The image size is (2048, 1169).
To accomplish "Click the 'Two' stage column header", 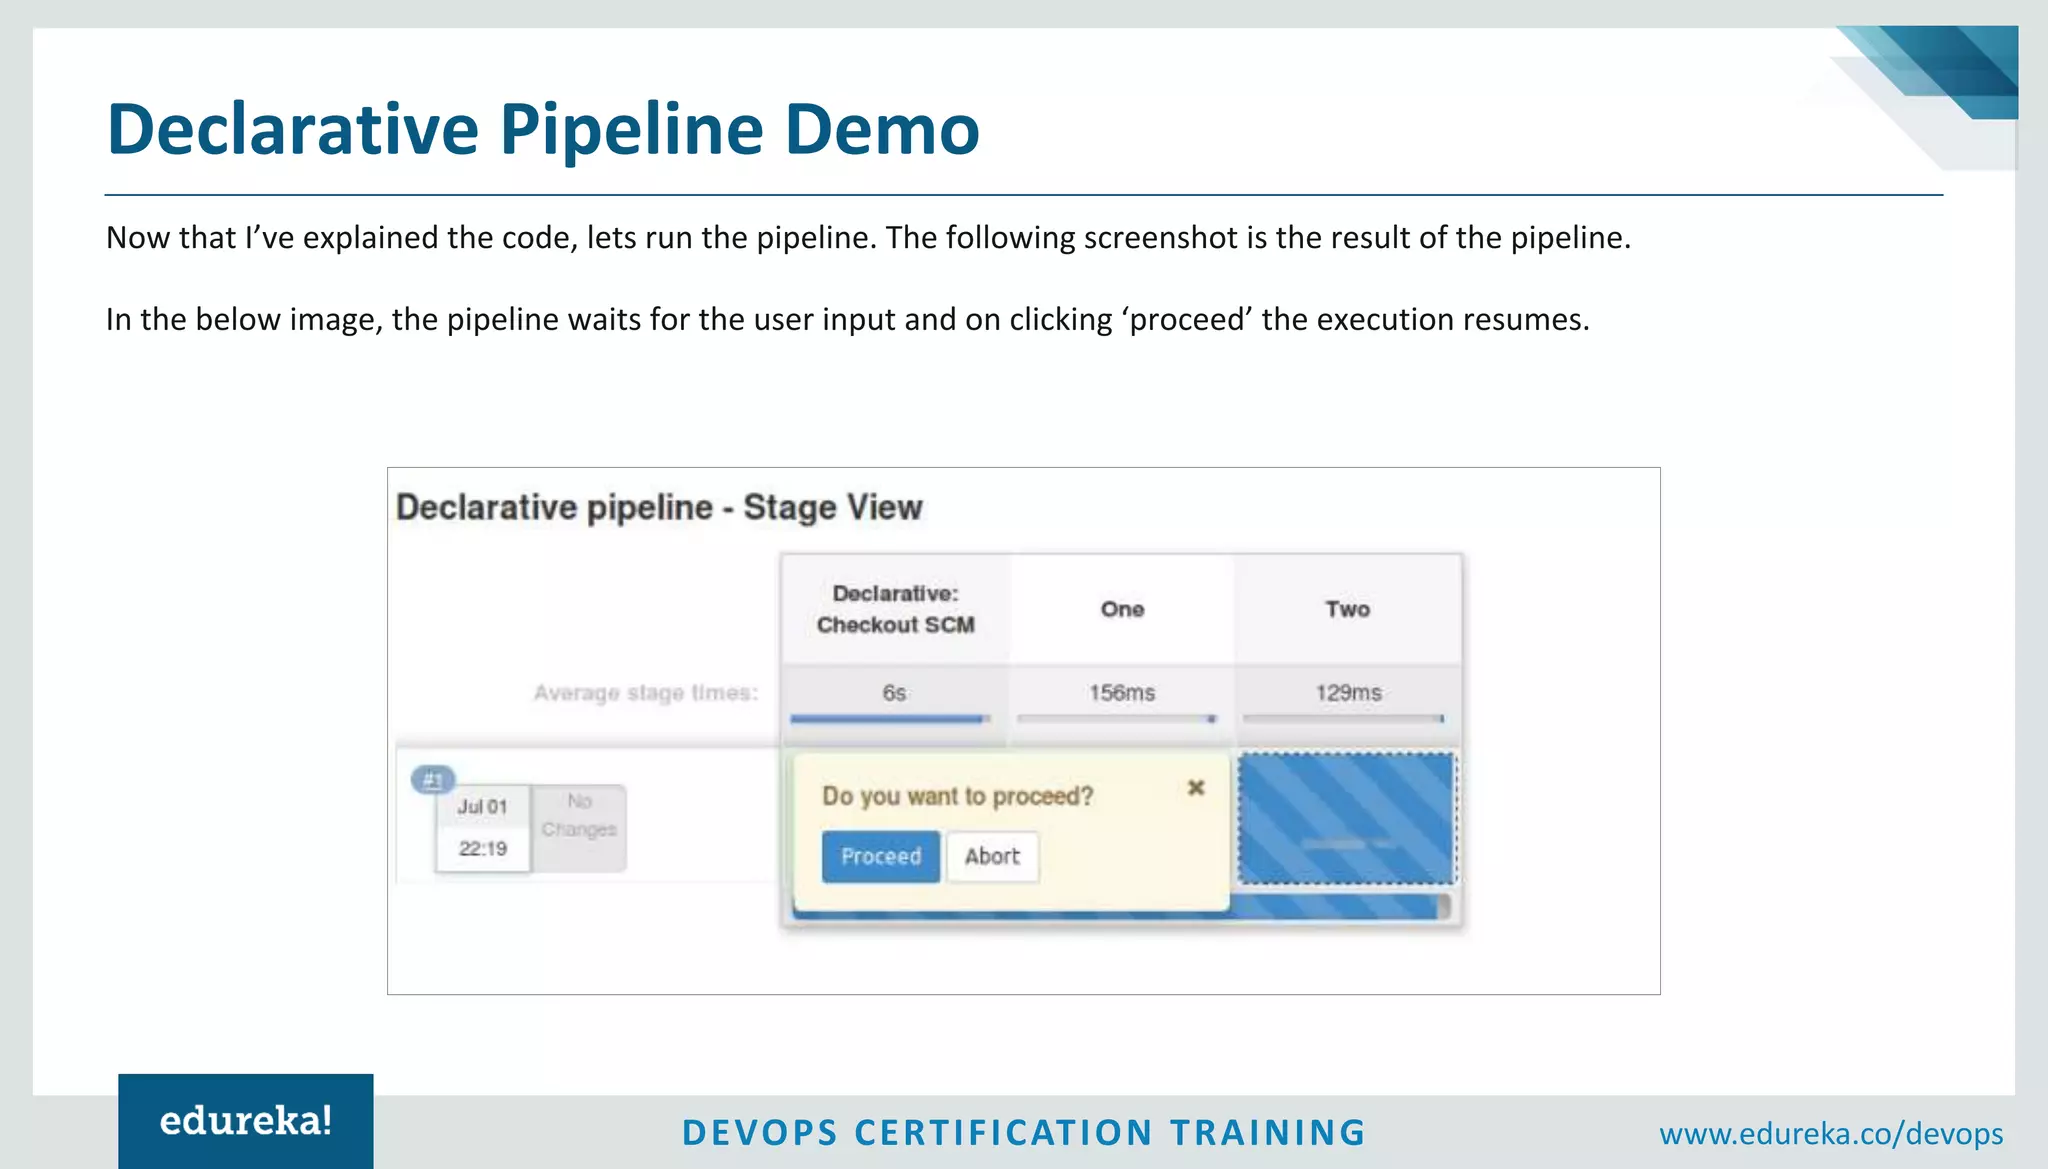I will click(1348, 609).
